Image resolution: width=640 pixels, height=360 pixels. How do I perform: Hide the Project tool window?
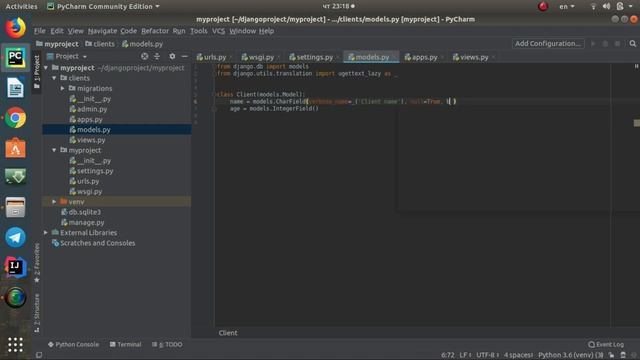tap(184, 56)
